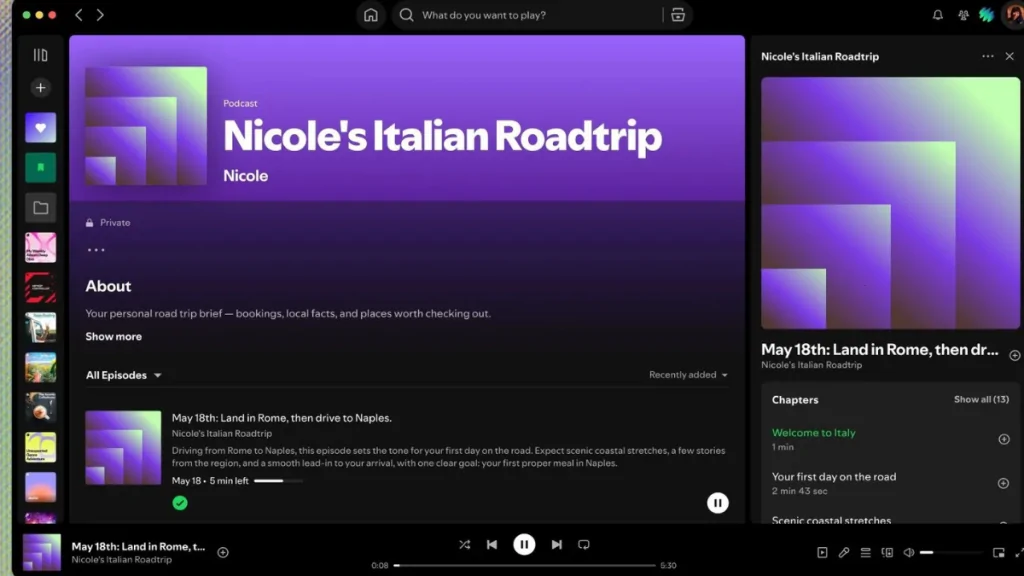Image resolution: width=1024 pixels, height=576 pixels.
Task: Click Show all (13) chapters
Action: pos(981,400)
